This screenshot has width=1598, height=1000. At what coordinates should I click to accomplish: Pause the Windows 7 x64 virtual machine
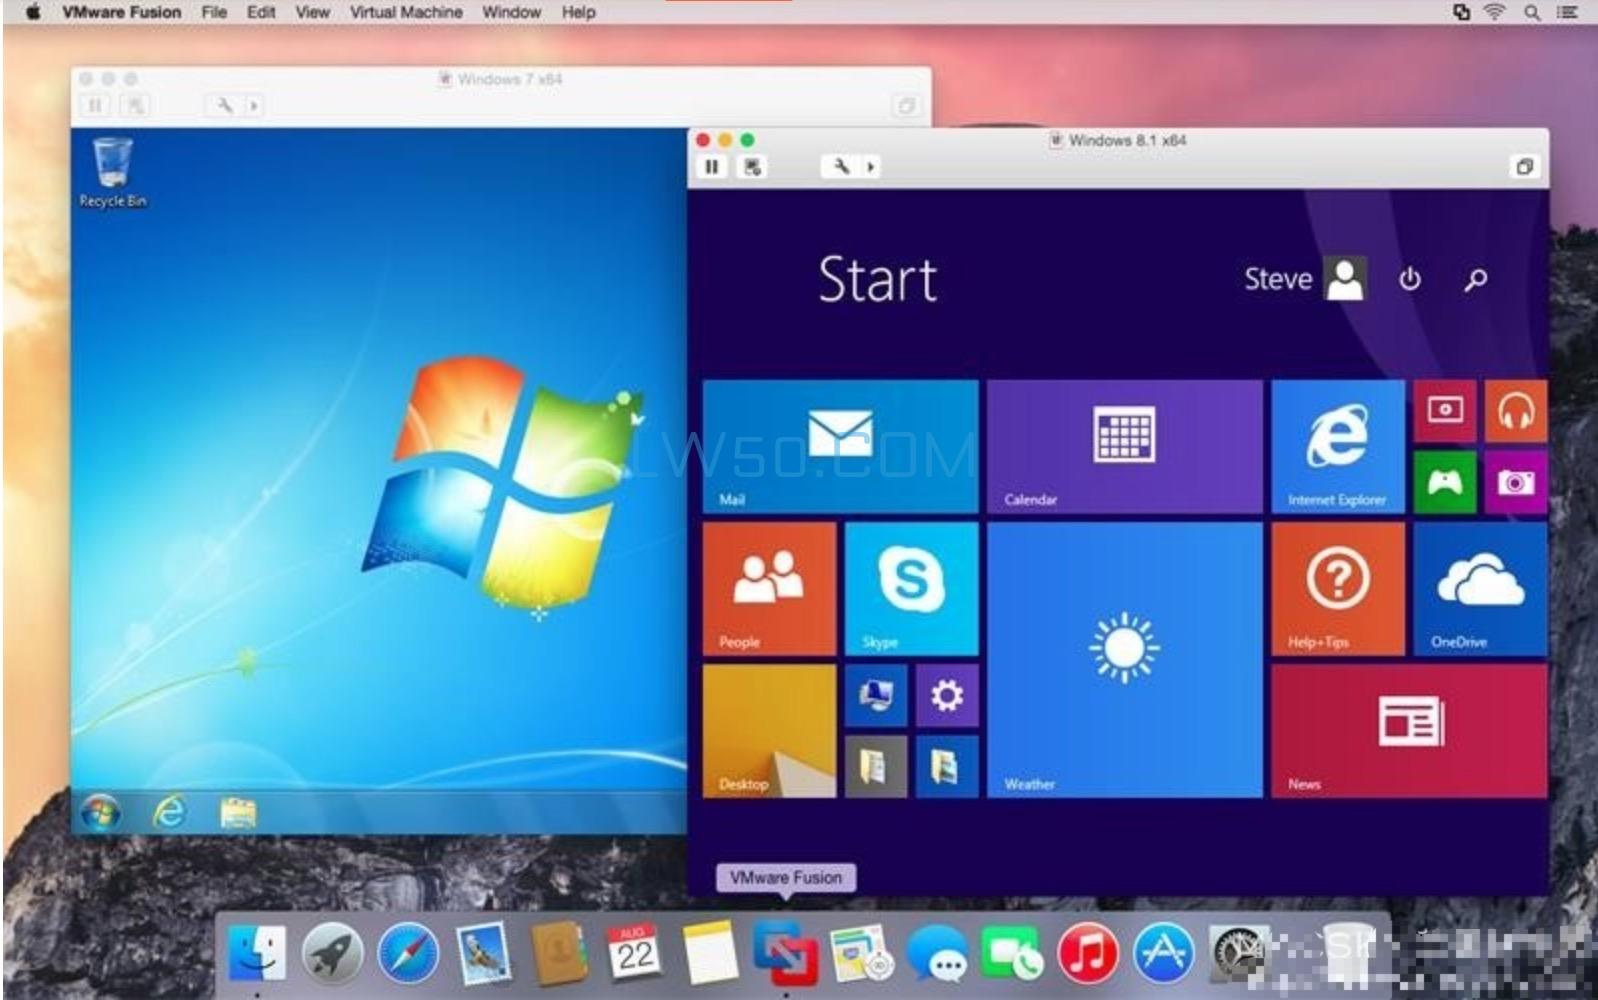[x=95, y=105]
